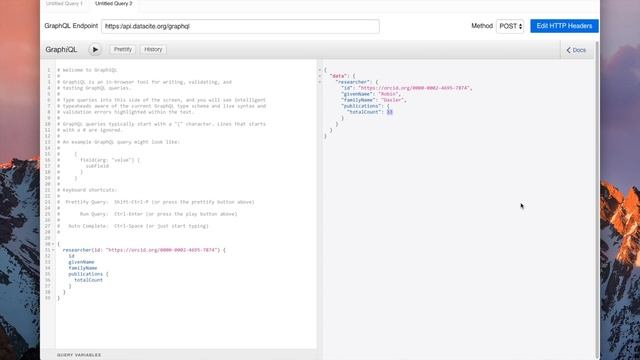Select the Untitled Query 2 tab
Screen dimensions: 640x360
[113, 3]
